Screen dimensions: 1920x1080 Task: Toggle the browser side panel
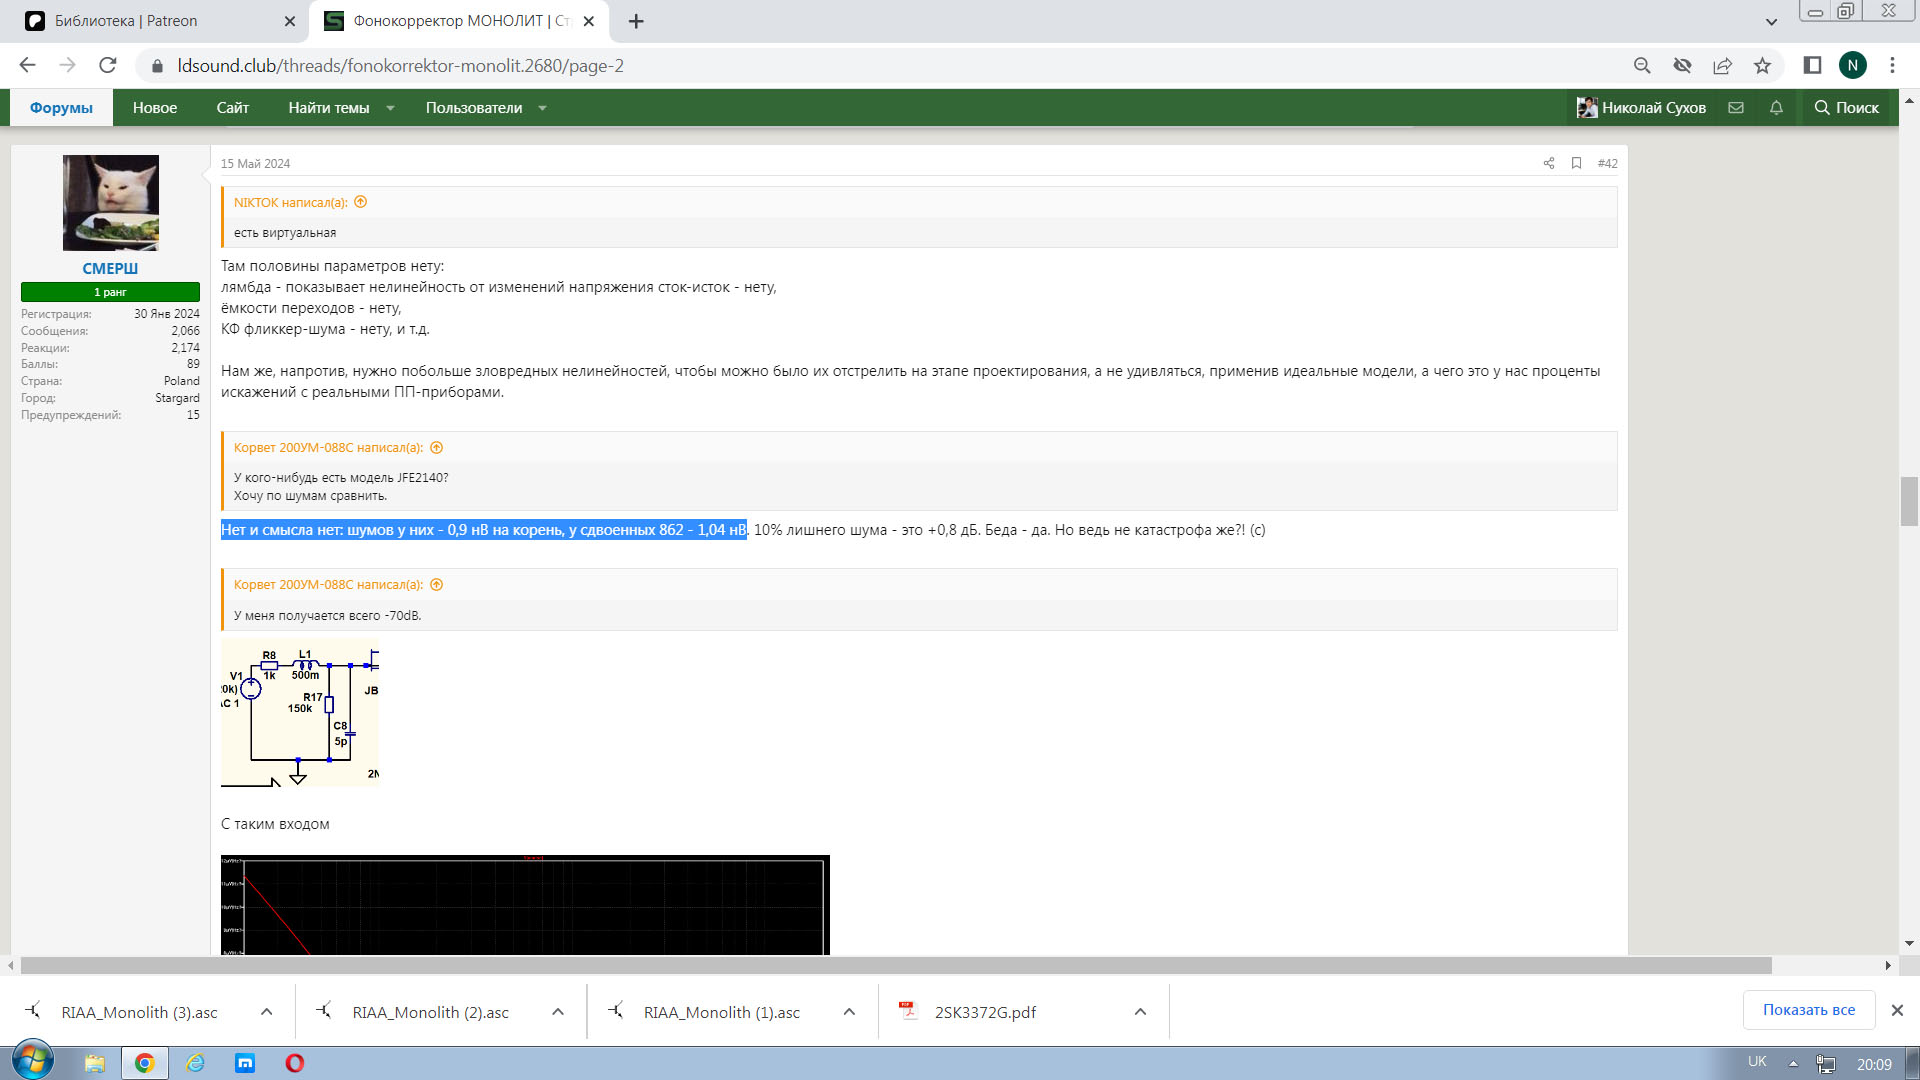(x=1812, y=65)
